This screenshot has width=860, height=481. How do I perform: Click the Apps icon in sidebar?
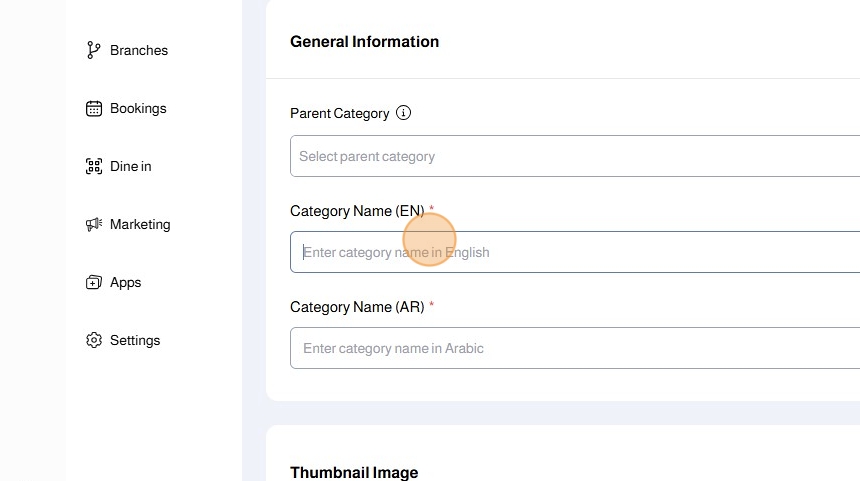tap(94, 282)
